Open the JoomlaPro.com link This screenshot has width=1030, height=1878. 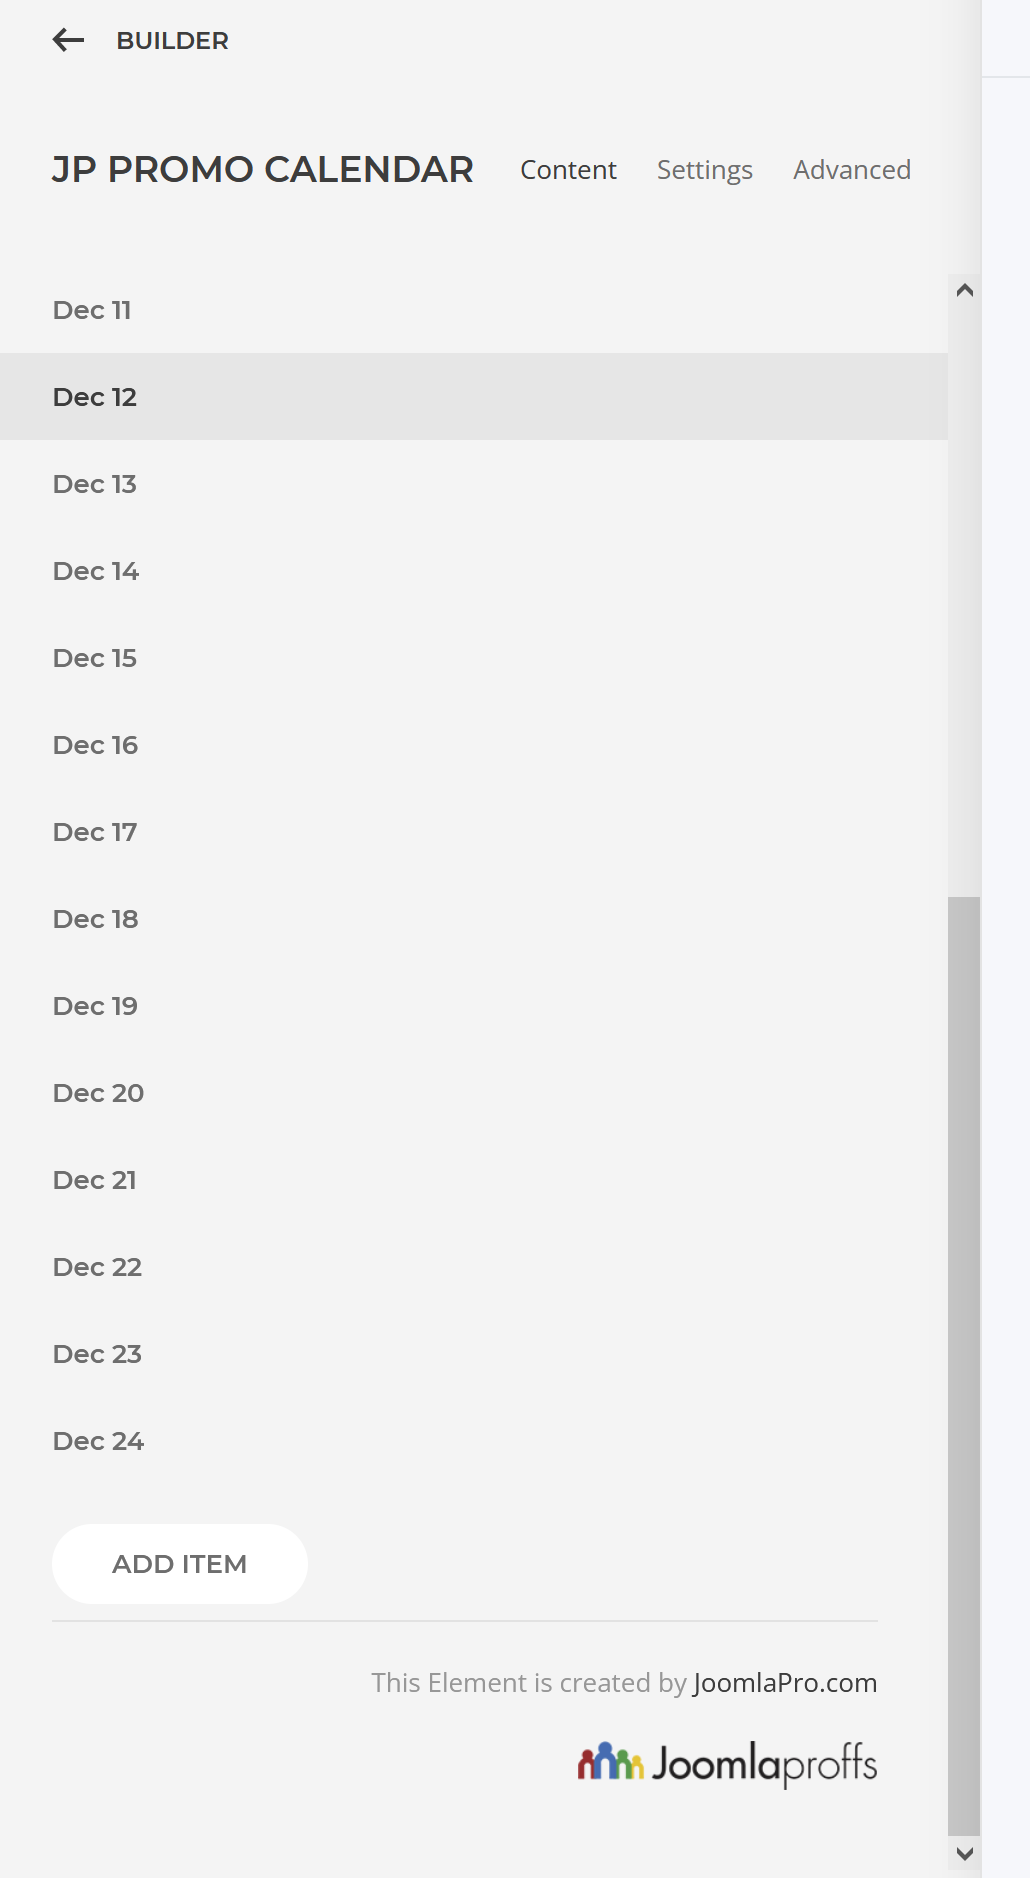tap(784, 1683)
